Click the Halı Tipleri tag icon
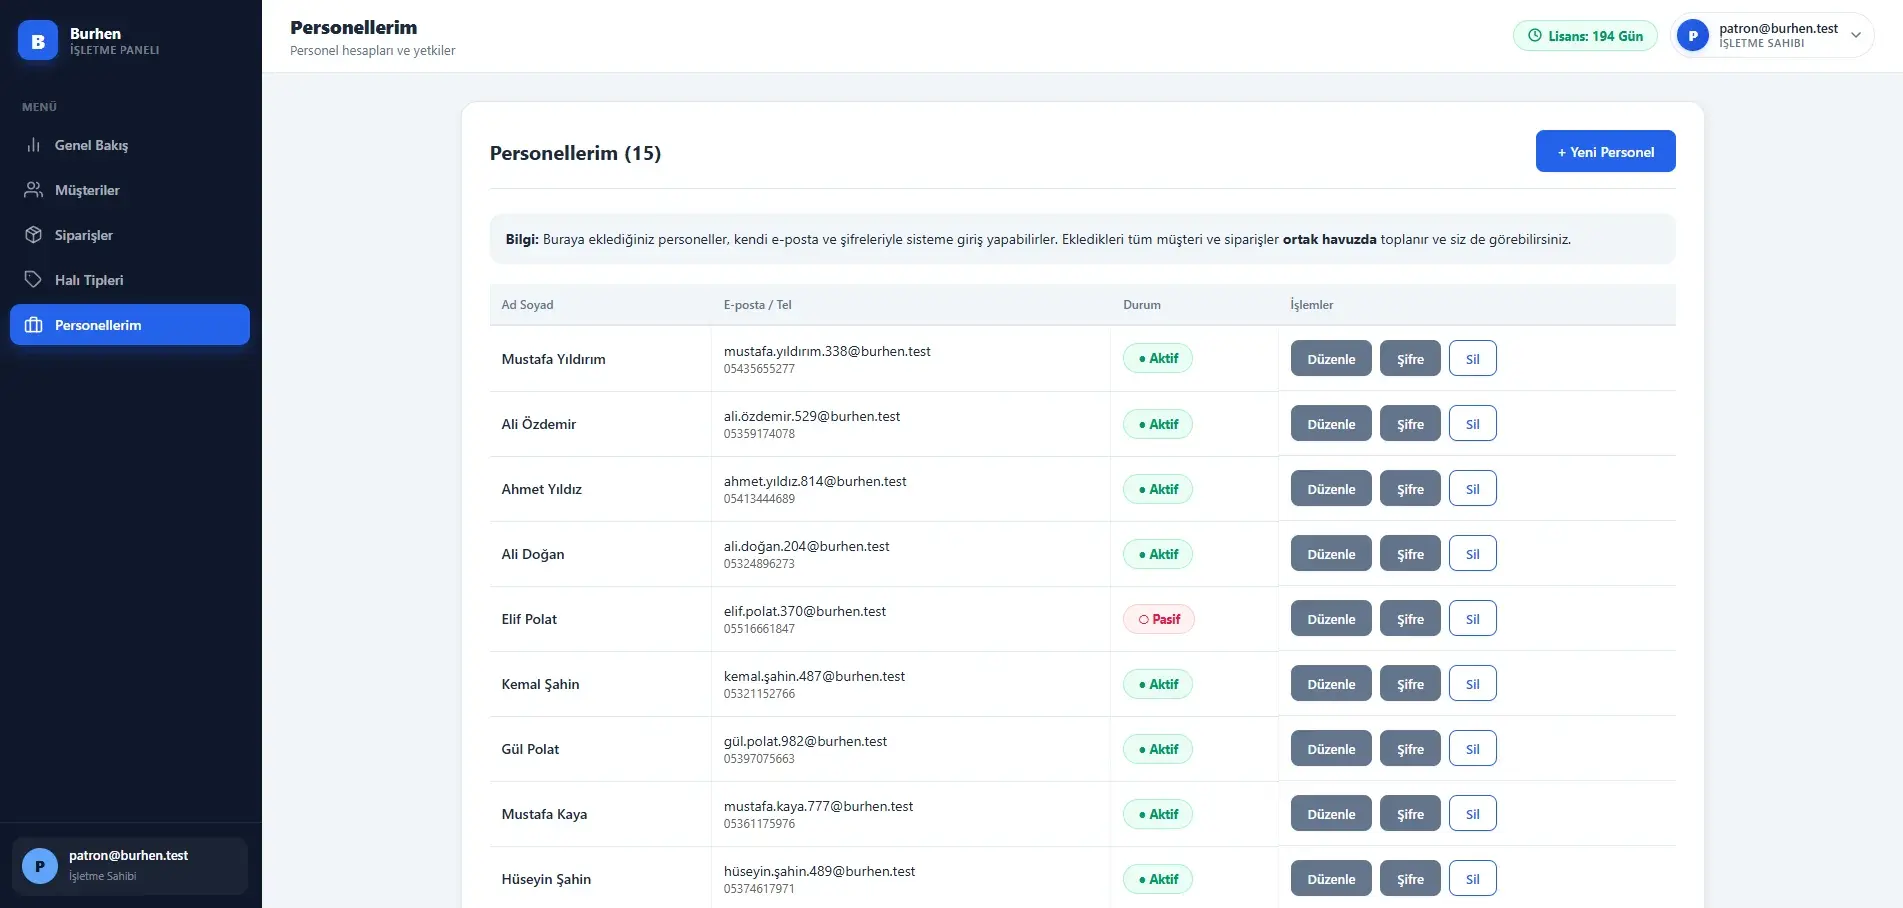 33,280
